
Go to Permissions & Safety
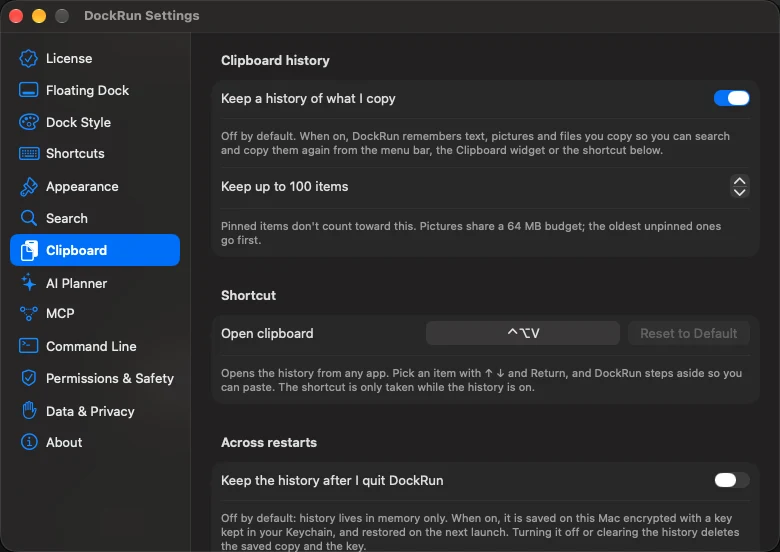[110, 378]
